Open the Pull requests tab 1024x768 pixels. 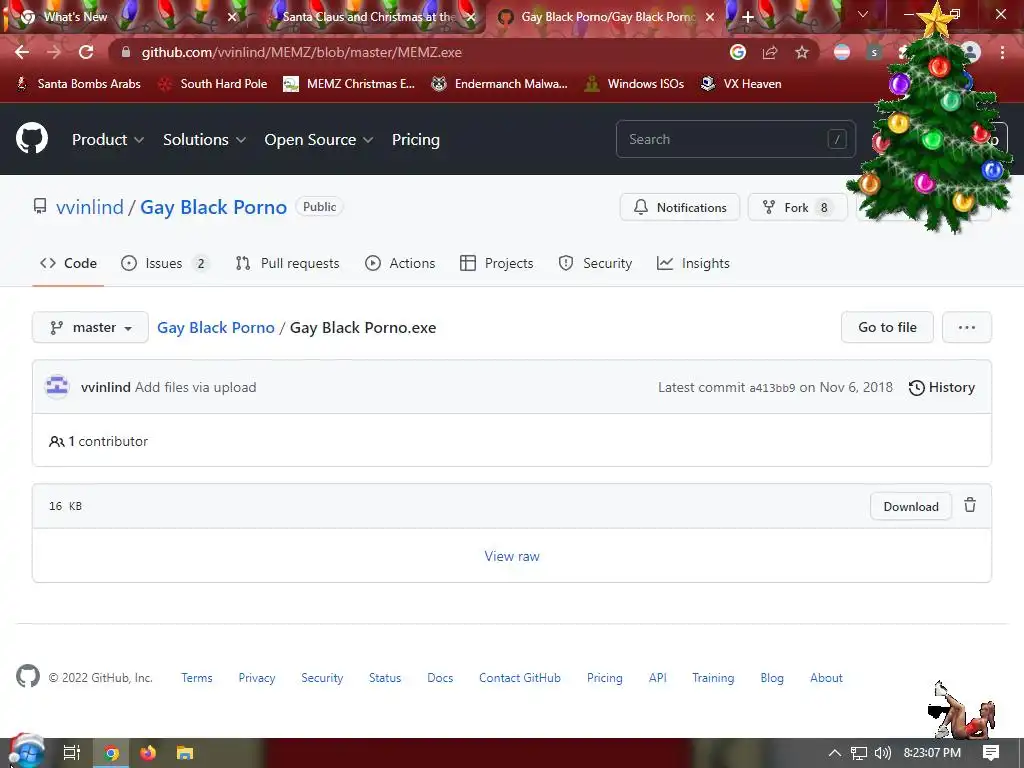[x=287, y=263]
